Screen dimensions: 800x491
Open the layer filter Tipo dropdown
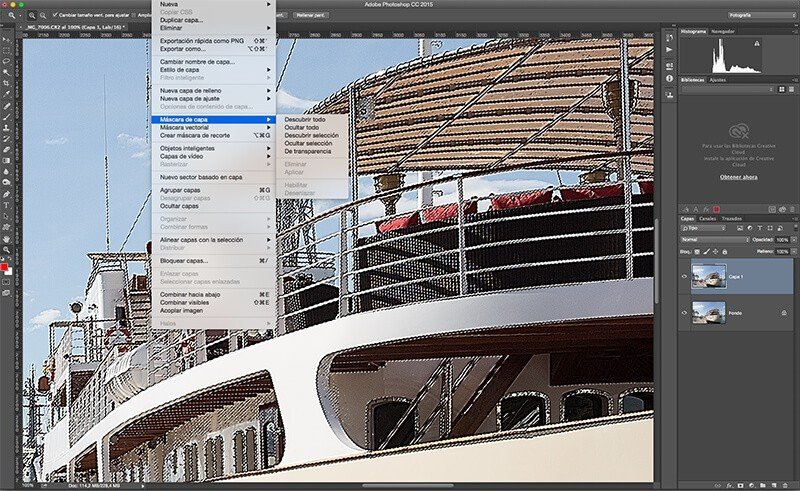[704, 228]
